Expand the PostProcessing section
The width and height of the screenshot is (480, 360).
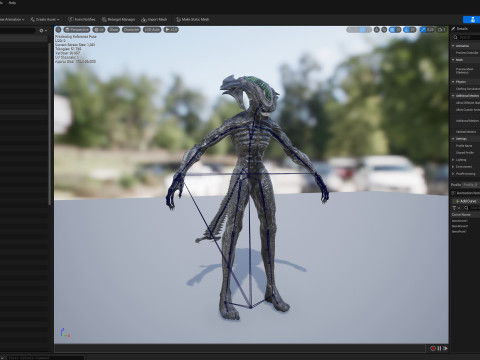(x=453, y=174)
